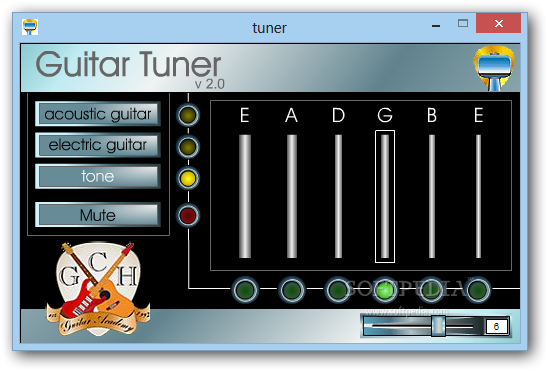Click the slider value box showing 6
Viewport: 548px width, 371px height.
[x=497, y=327]
